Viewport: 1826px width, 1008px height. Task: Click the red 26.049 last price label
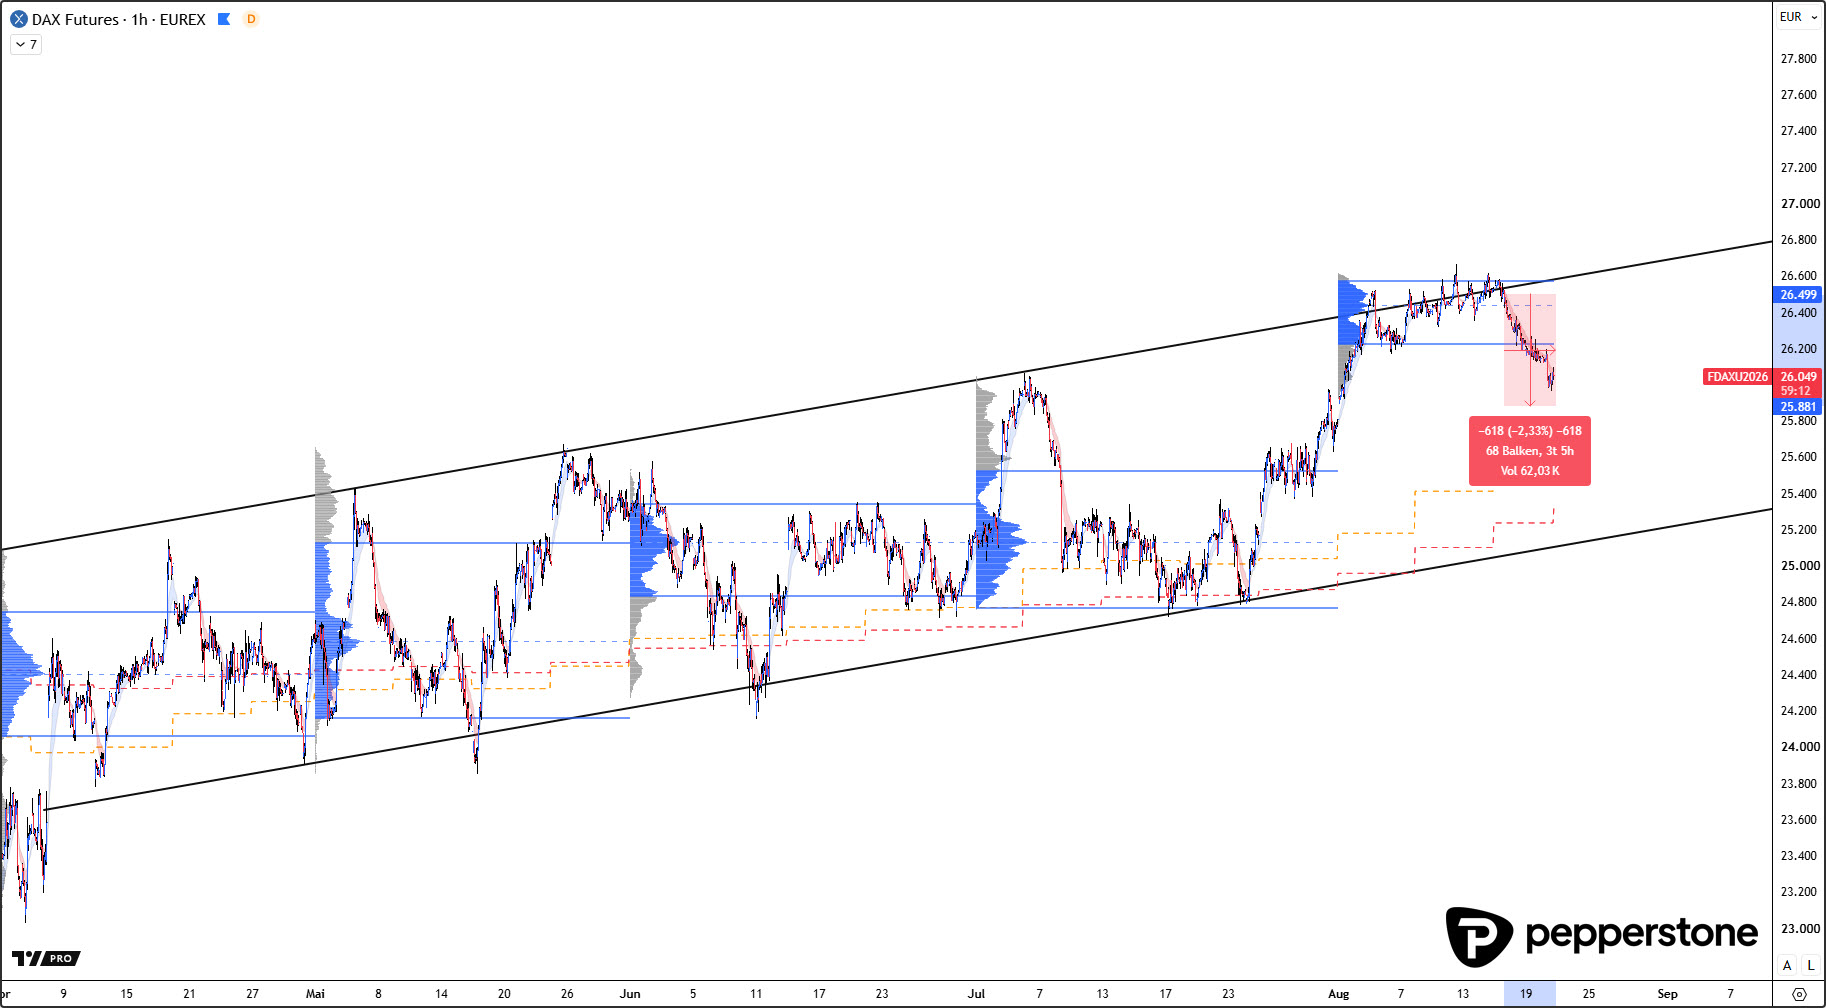tap(1798, 377)
